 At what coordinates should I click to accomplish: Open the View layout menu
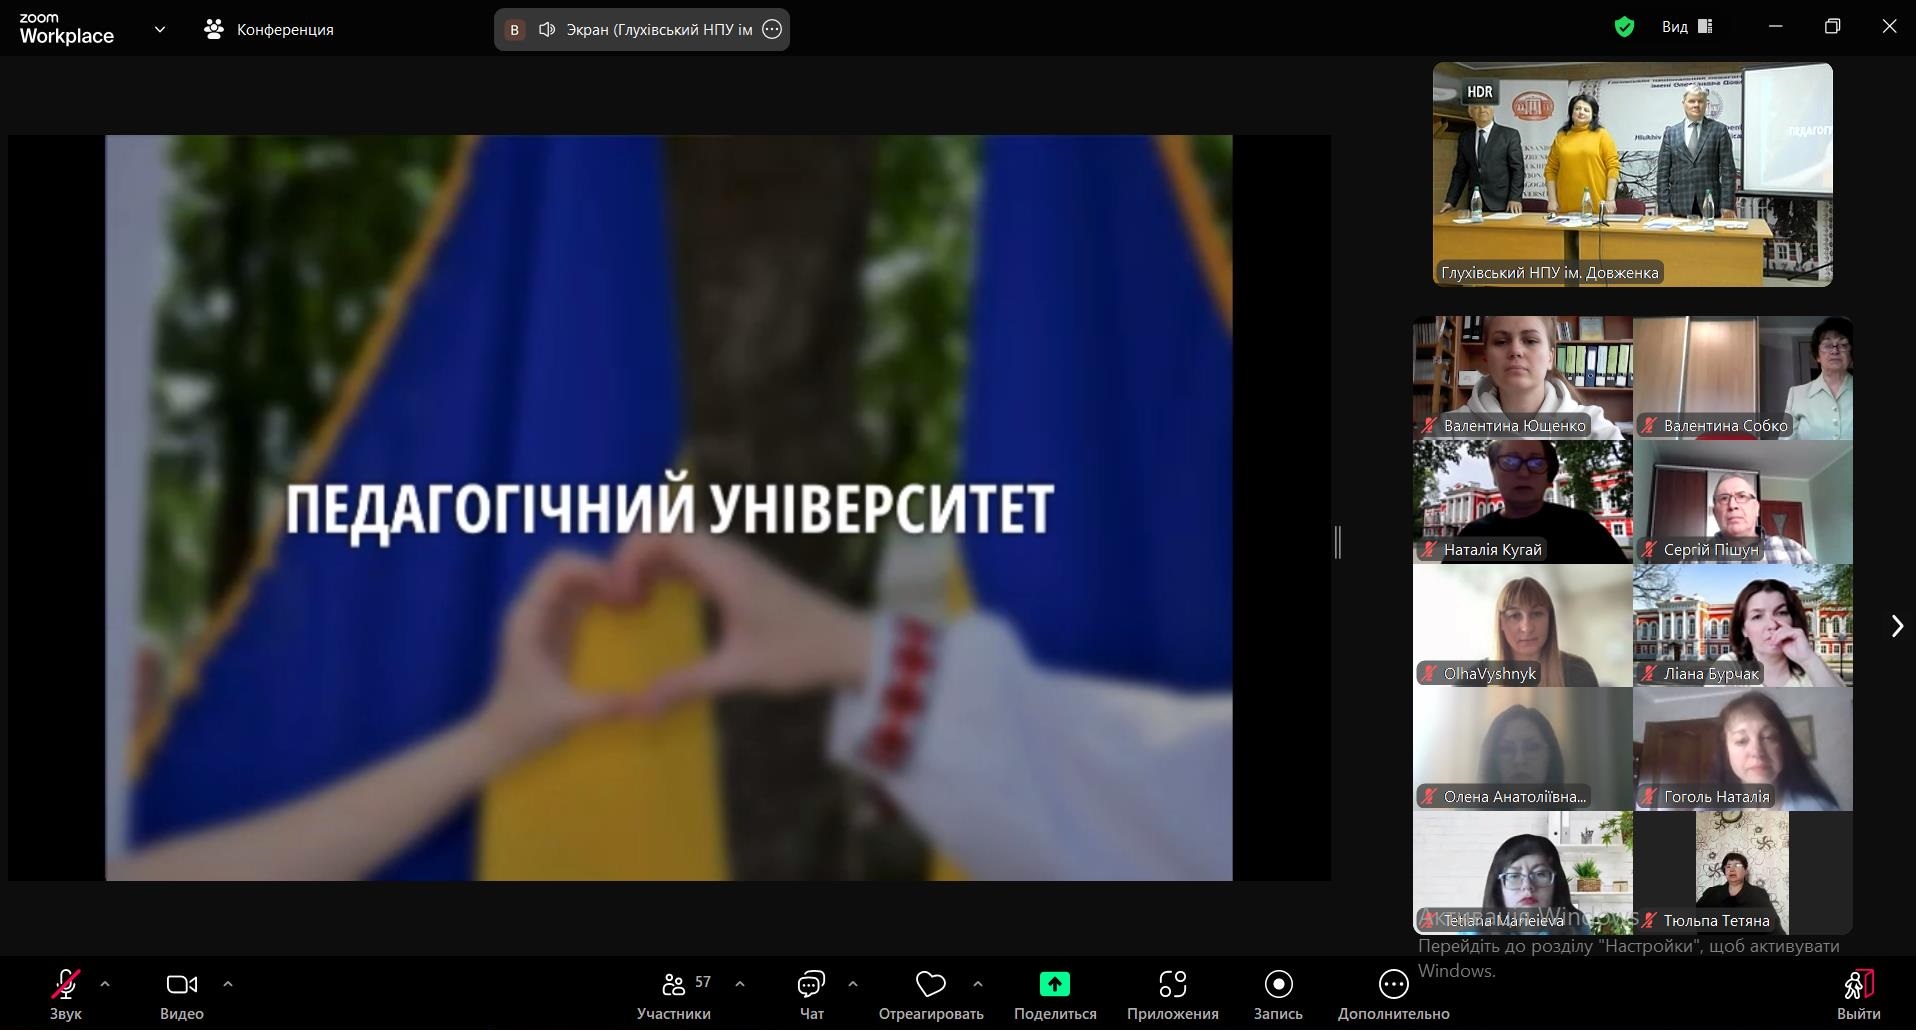point(1688,27)
